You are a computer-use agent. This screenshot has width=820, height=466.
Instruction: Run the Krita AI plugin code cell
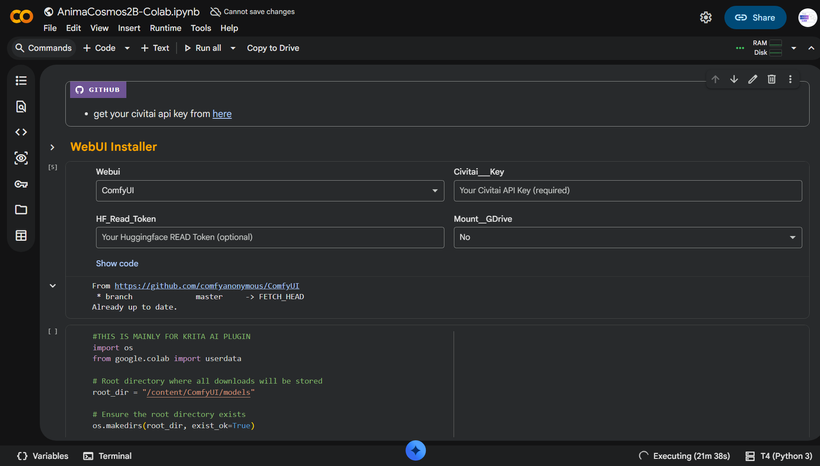(x=53, y=332)
